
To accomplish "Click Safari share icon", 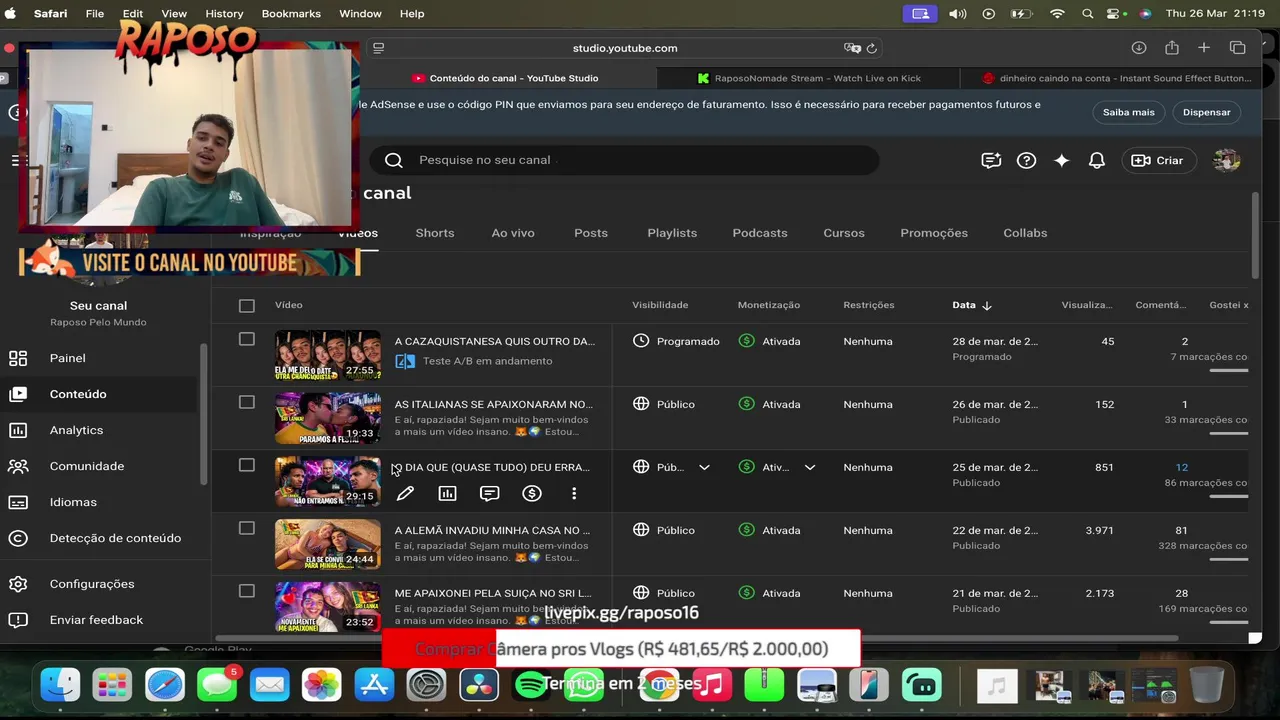I will point(1172,48).
